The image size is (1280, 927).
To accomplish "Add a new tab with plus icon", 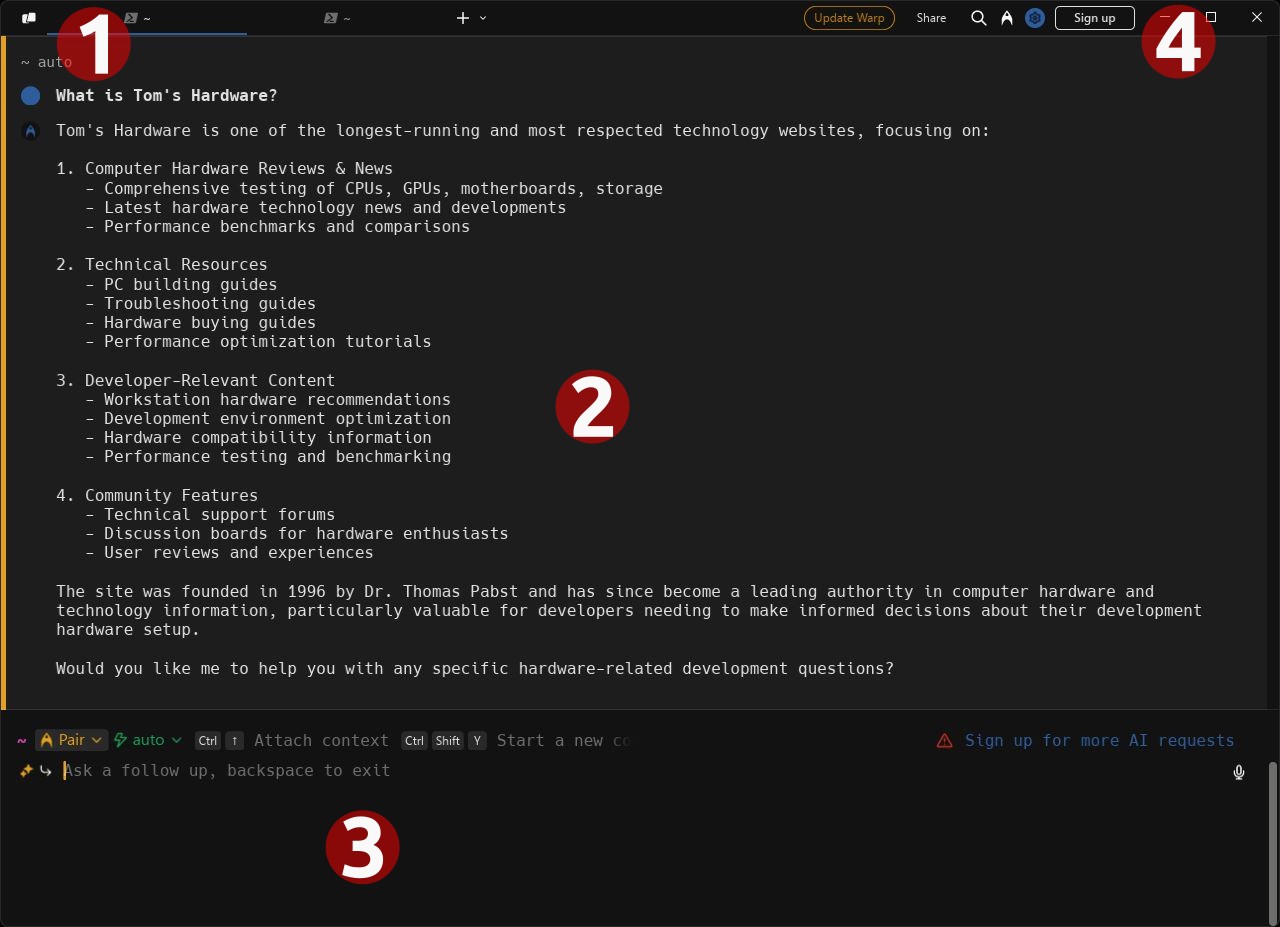I will point(463,18).
